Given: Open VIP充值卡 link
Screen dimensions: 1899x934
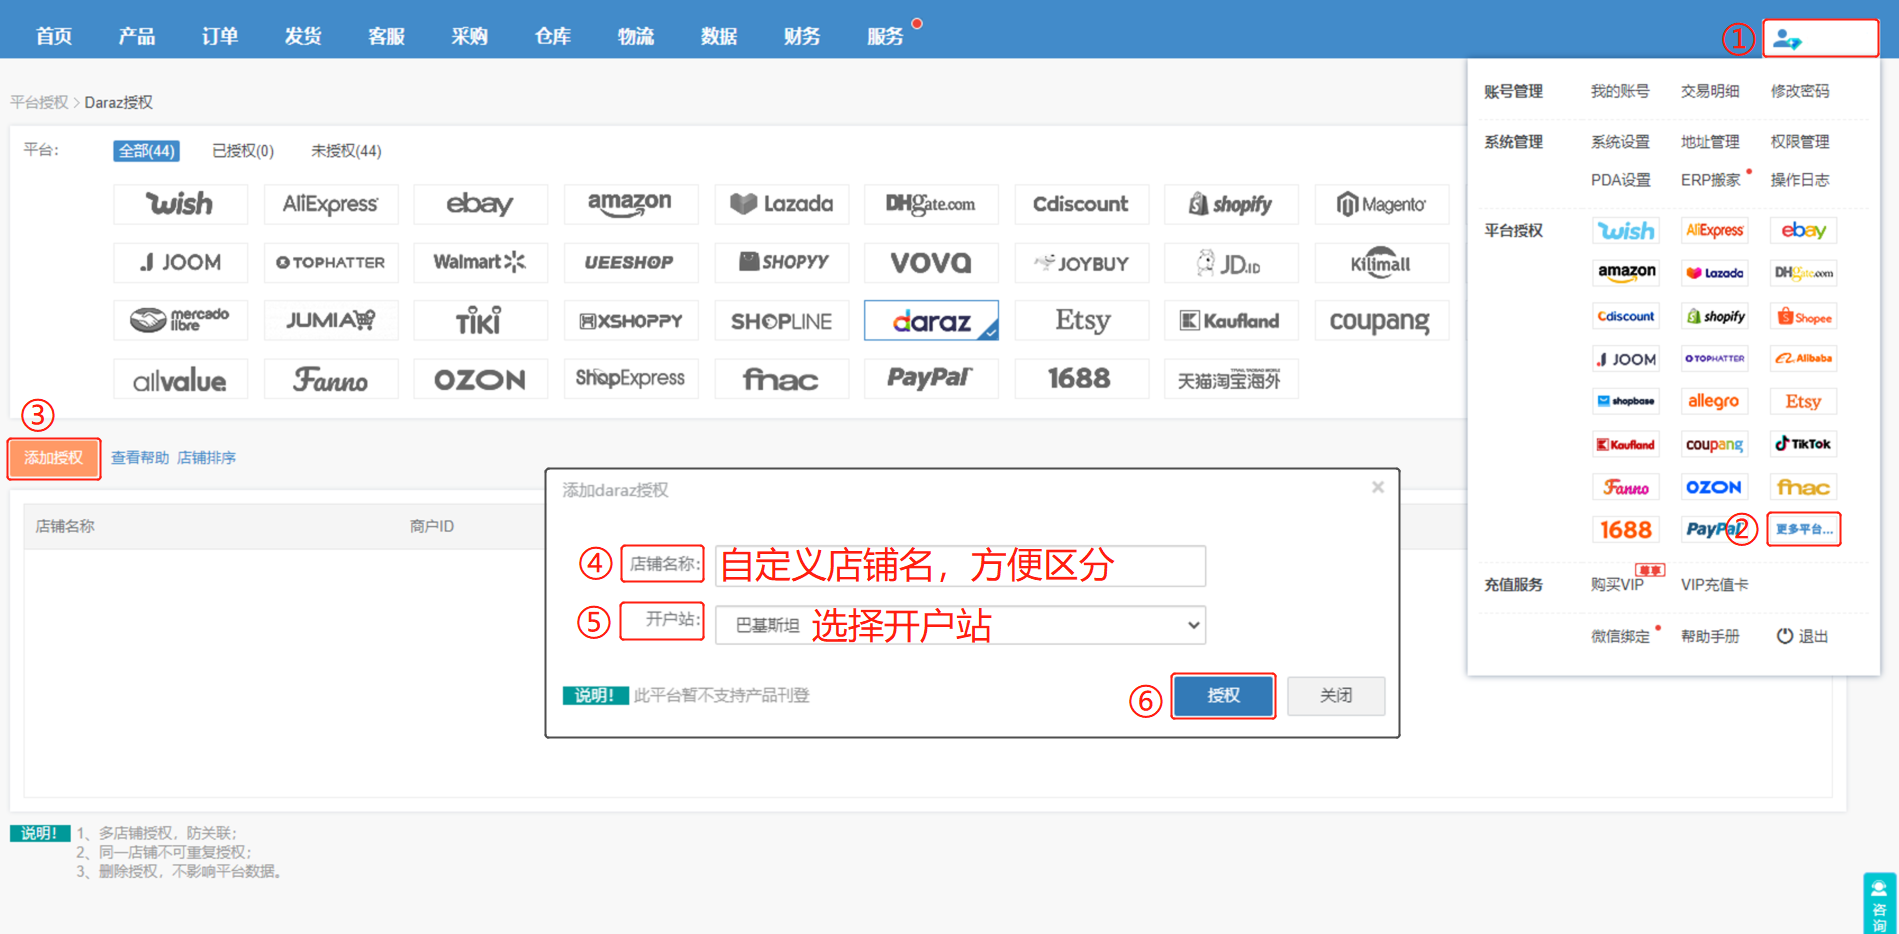Looking at the screenshot, I should [x=1714, y=585].
